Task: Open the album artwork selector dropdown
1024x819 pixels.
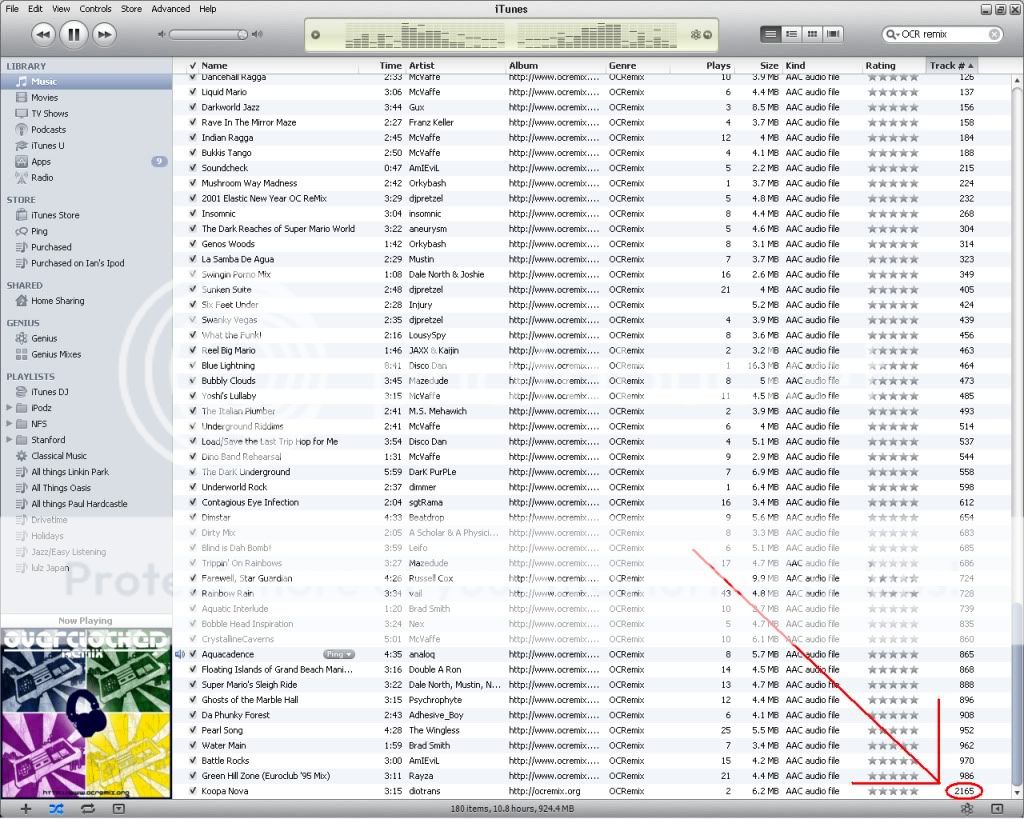Action: tap(120, 807)
